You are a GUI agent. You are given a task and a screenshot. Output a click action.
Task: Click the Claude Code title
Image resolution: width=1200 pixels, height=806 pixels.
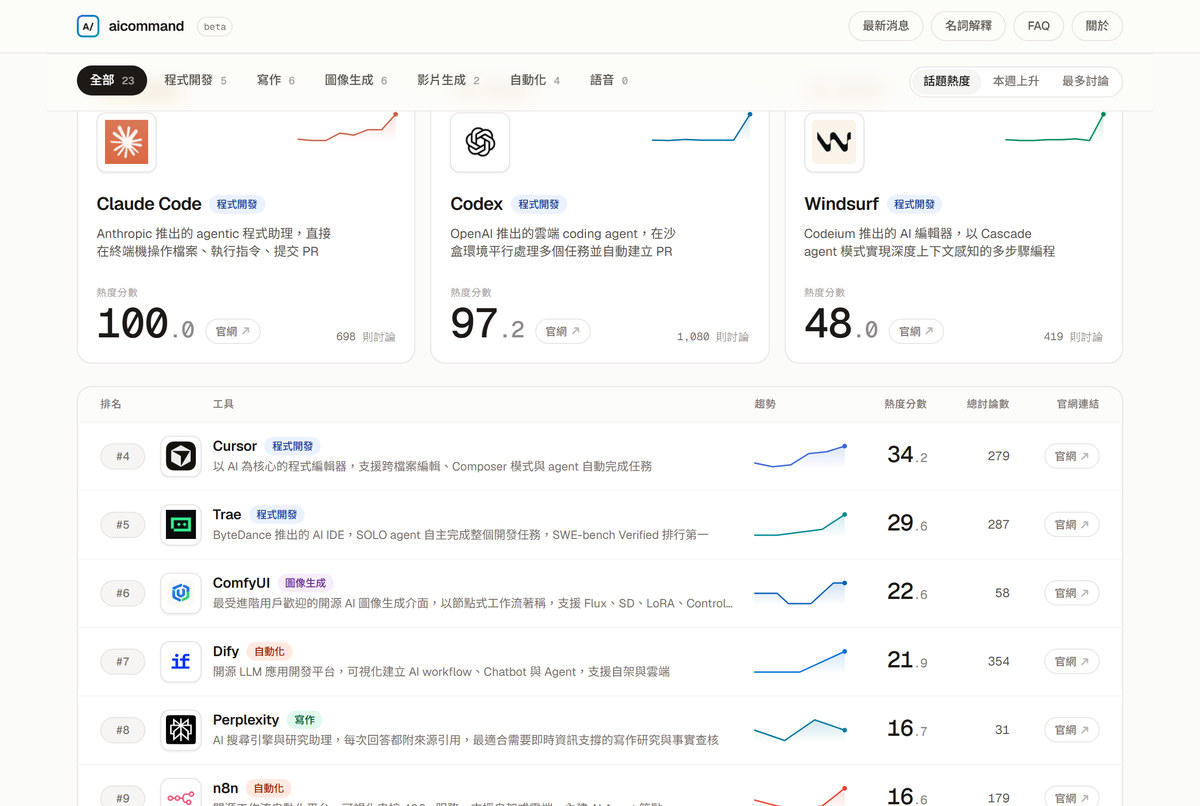click(x=149, y=204)
